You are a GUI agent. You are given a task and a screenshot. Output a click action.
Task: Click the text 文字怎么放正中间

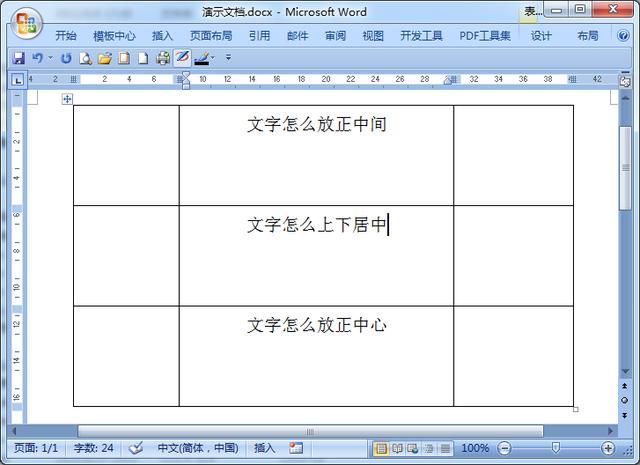click(x=317, y=124)
